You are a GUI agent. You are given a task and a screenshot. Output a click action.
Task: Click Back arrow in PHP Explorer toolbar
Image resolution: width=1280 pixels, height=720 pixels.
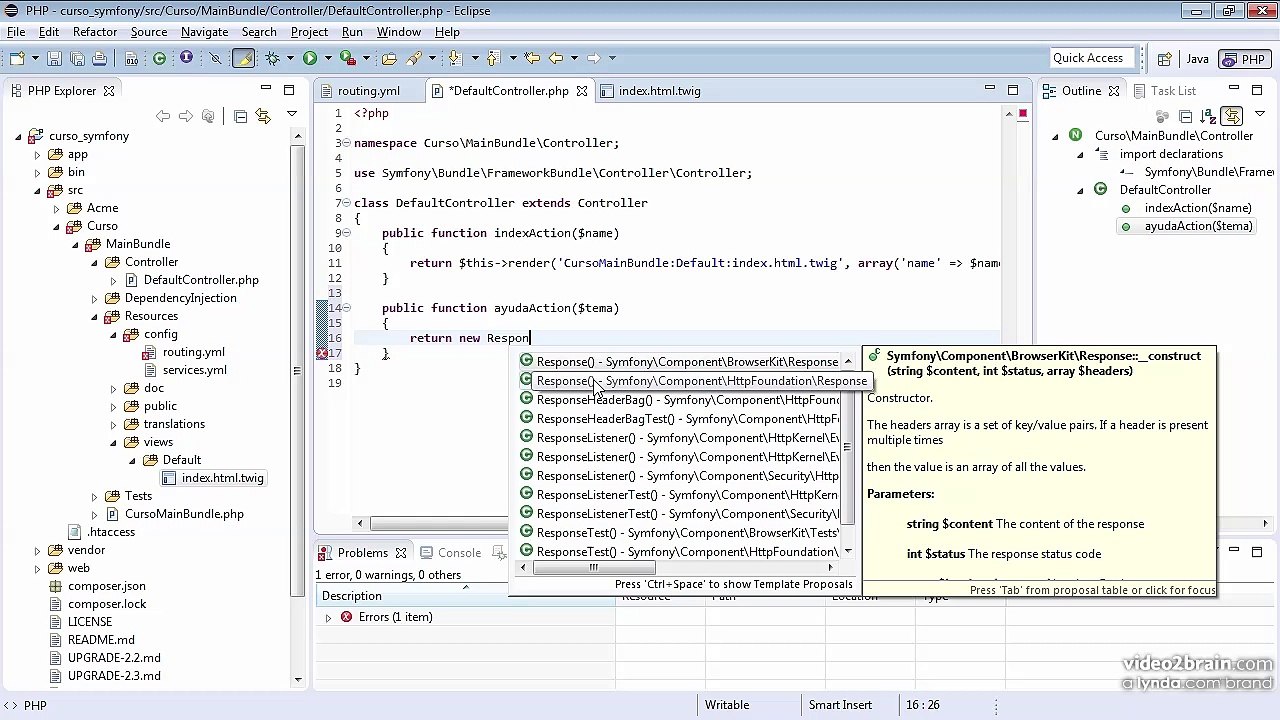coord(163,116)
